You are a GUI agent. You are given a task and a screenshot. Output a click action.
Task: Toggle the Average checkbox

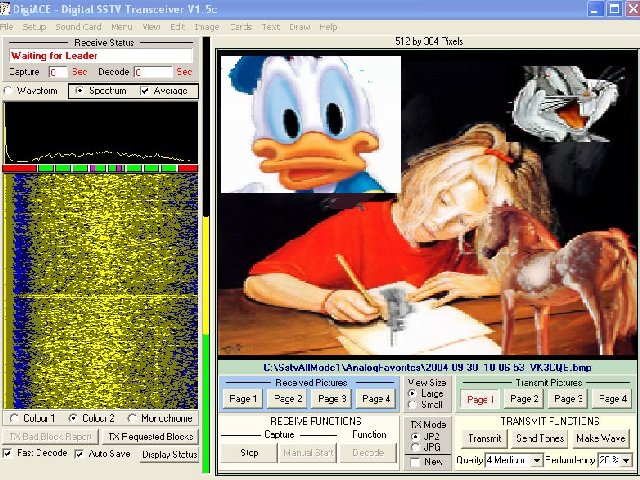click(x=144, y=91)
